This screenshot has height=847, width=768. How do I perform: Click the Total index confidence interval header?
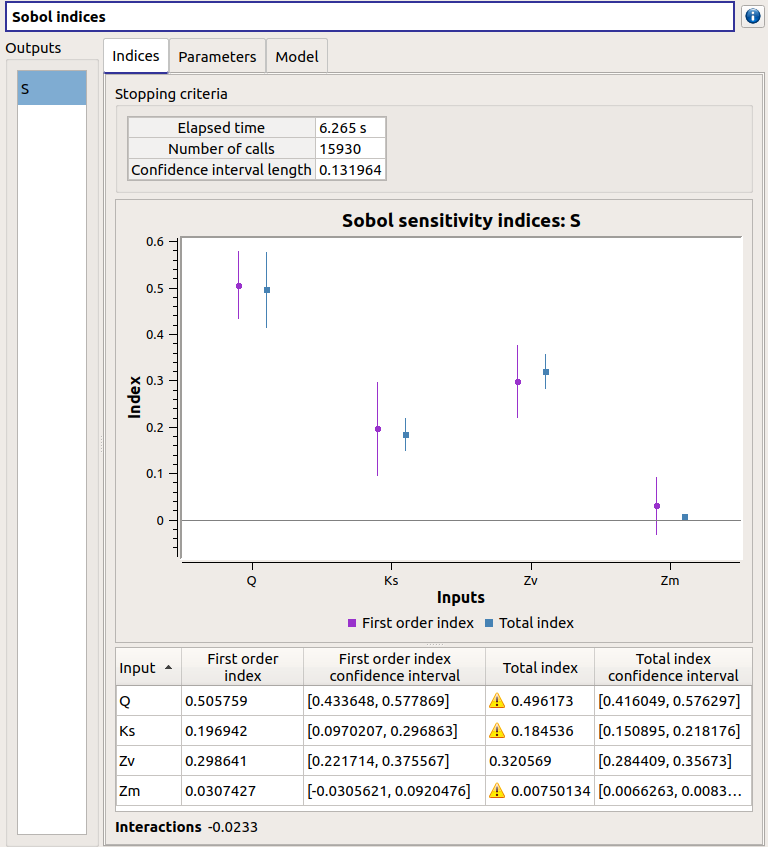coord(673,667)
